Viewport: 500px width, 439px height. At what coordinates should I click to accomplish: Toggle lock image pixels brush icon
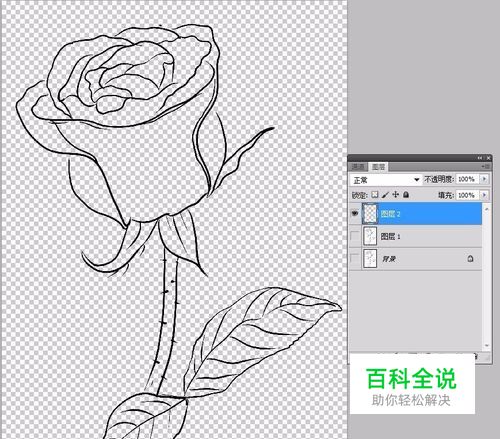[385, 194]
